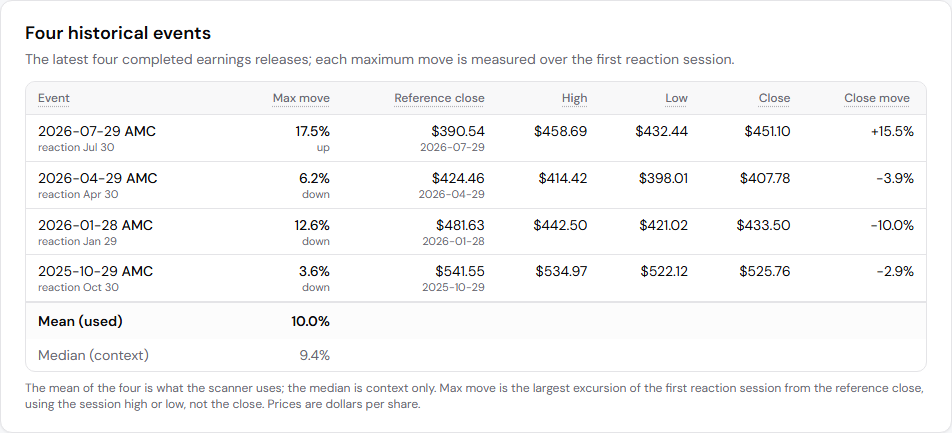Click the $541.55 reference close

pos(460,271)
